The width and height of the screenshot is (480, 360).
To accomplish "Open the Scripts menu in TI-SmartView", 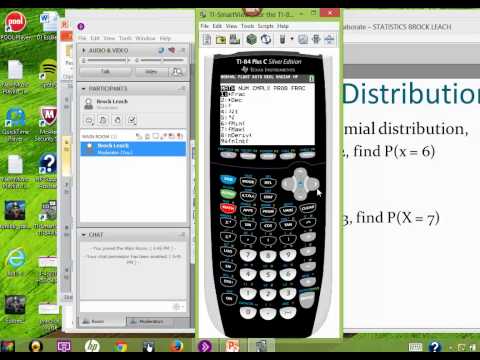I will click(x=265, y=26).
